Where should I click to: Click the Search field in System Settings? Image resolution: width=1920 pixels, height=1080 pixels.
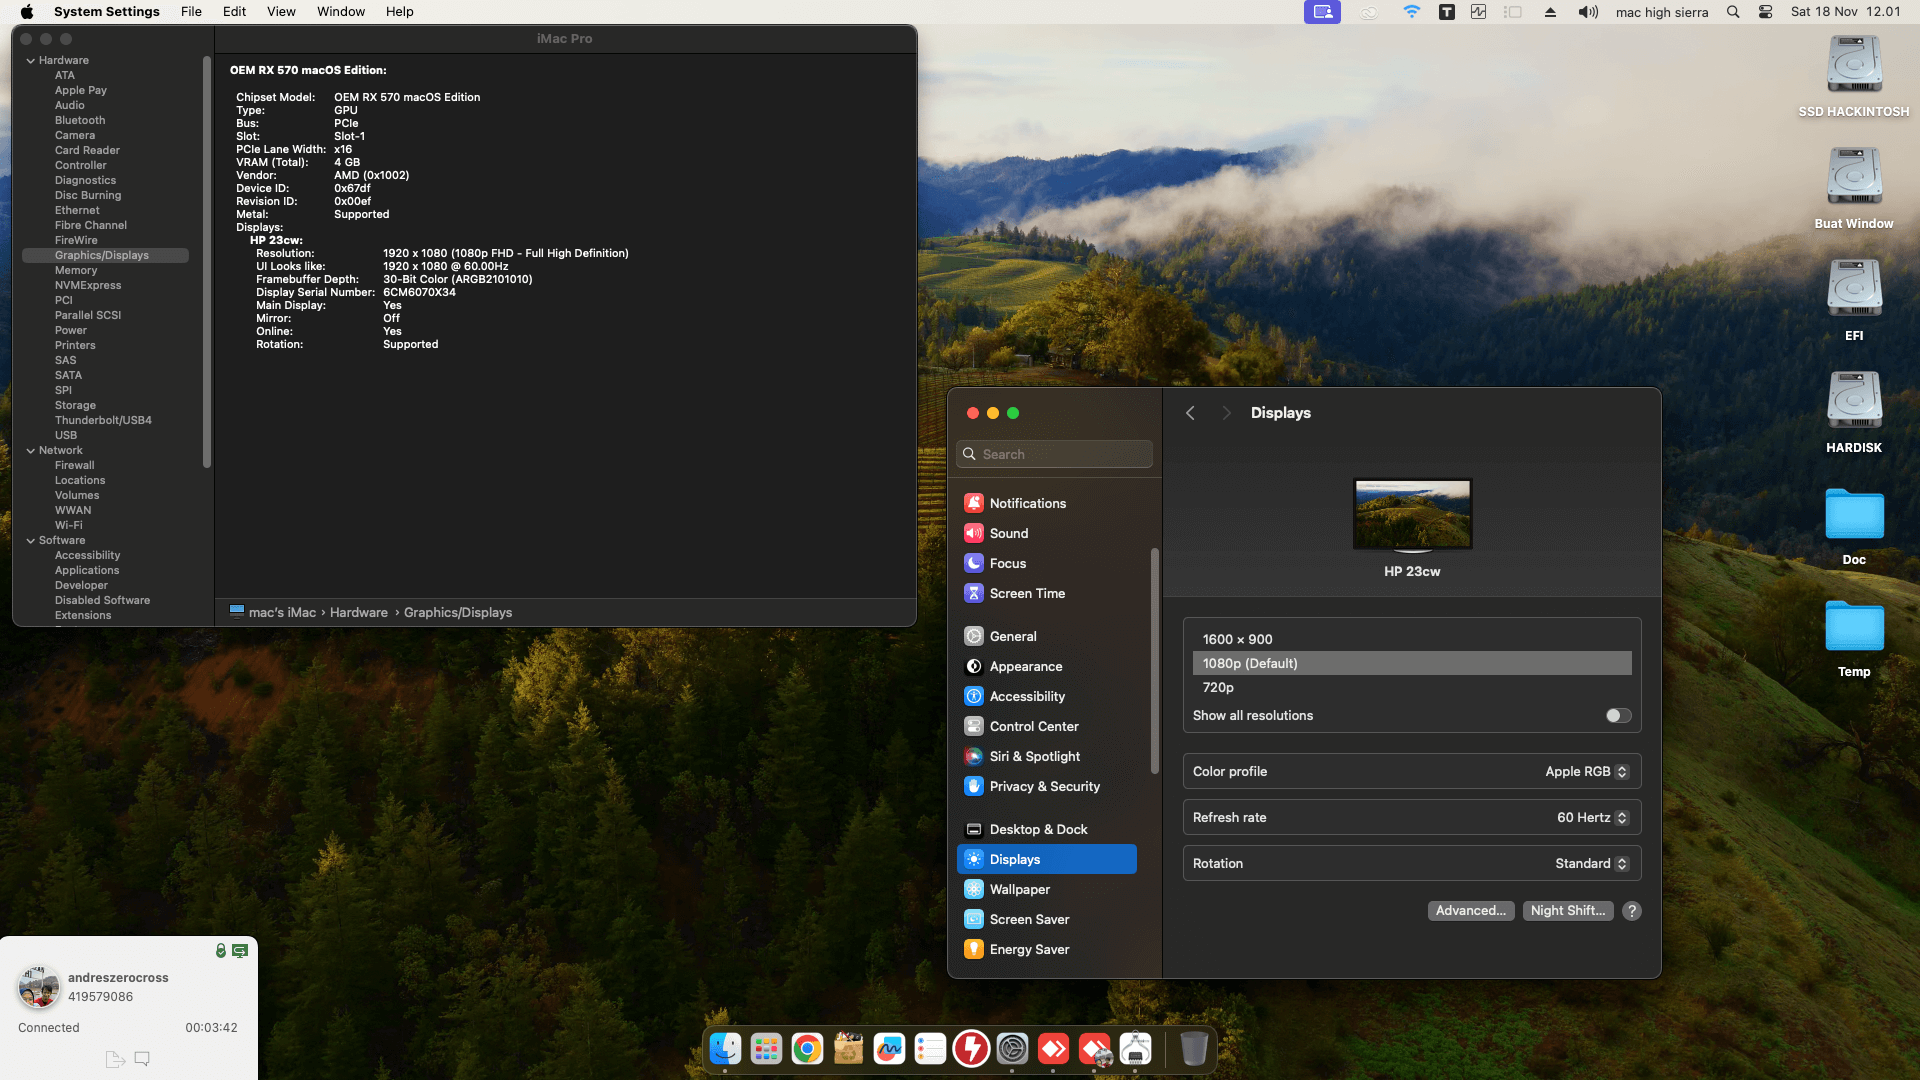(x=1054, y=454)
